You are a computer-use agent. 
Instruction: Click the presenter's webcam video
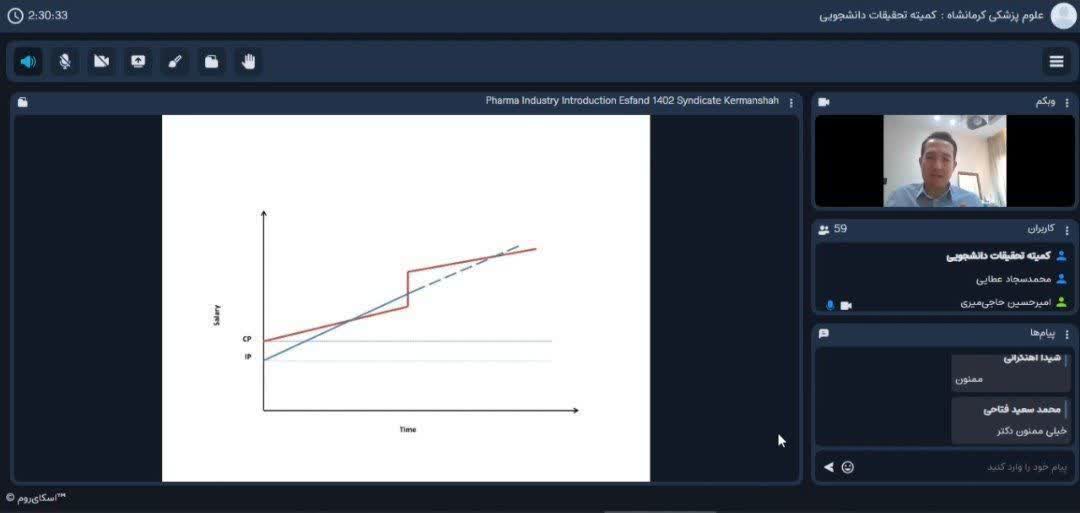tap(944, 161)
